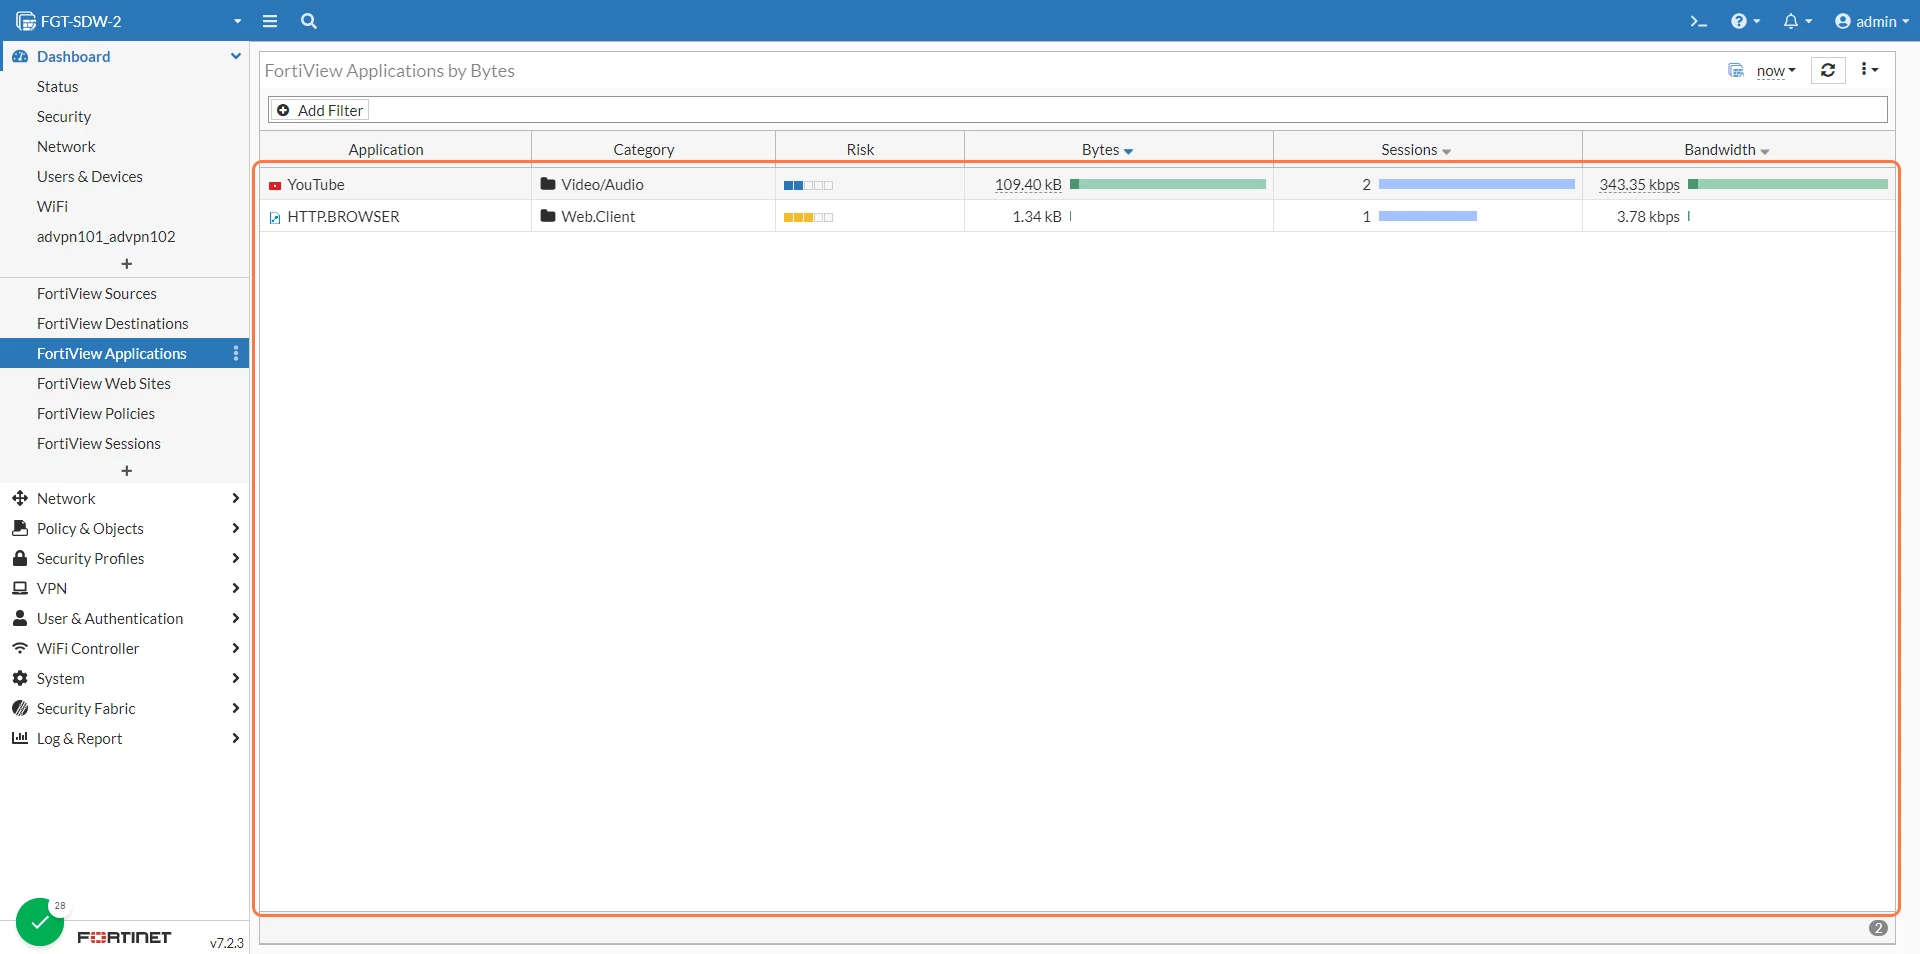The image size is (1920, 954).
Task: Click Add Filter button
Action: (320, 110)
